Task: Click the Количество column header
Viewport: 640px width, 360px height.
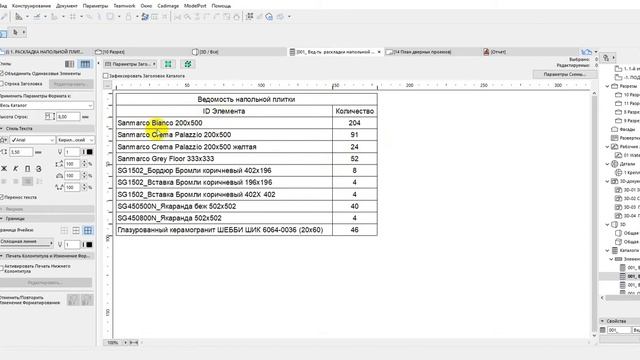Action: click(355, 111)
